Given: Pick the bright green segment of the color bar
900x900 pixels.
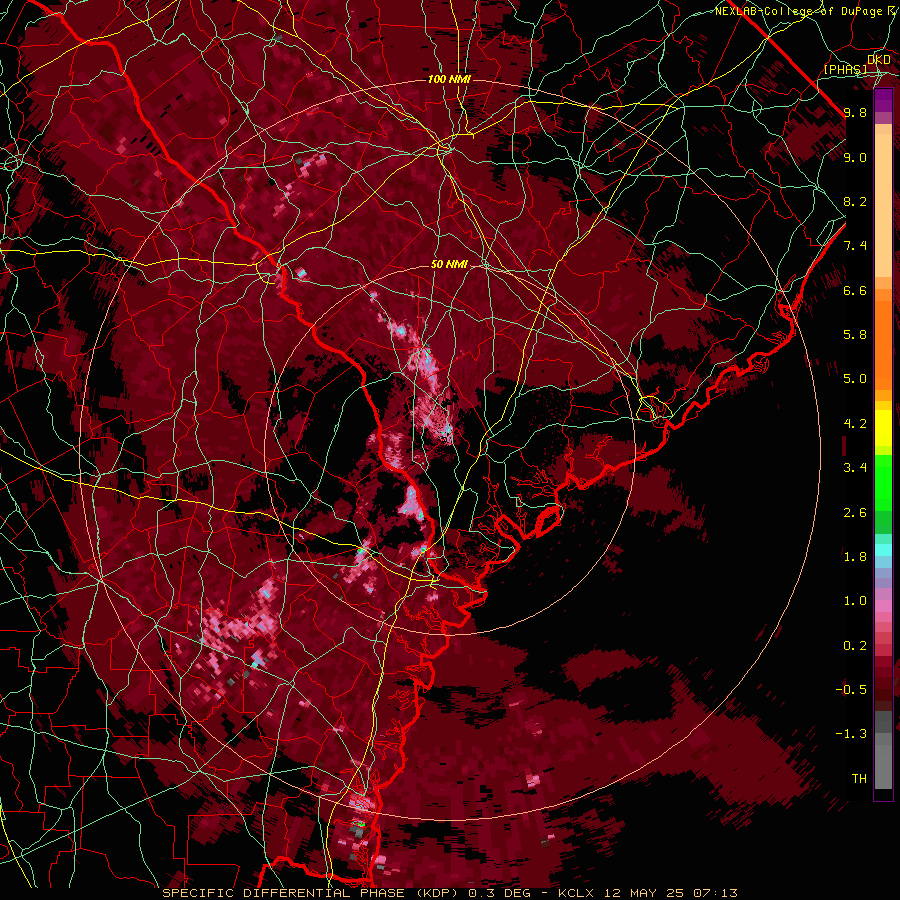Looking at the screenshot, I should click(883, 482).
